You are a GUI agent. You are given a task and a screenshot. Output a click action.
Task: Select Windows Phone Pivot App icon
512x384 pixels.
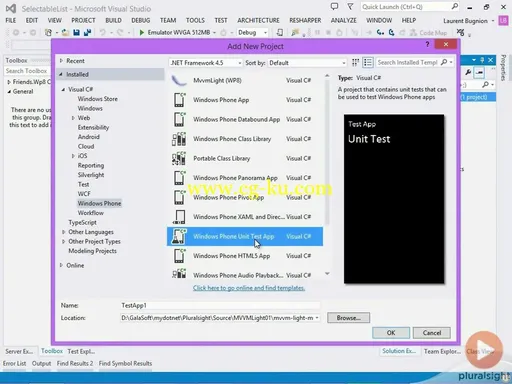179,197
